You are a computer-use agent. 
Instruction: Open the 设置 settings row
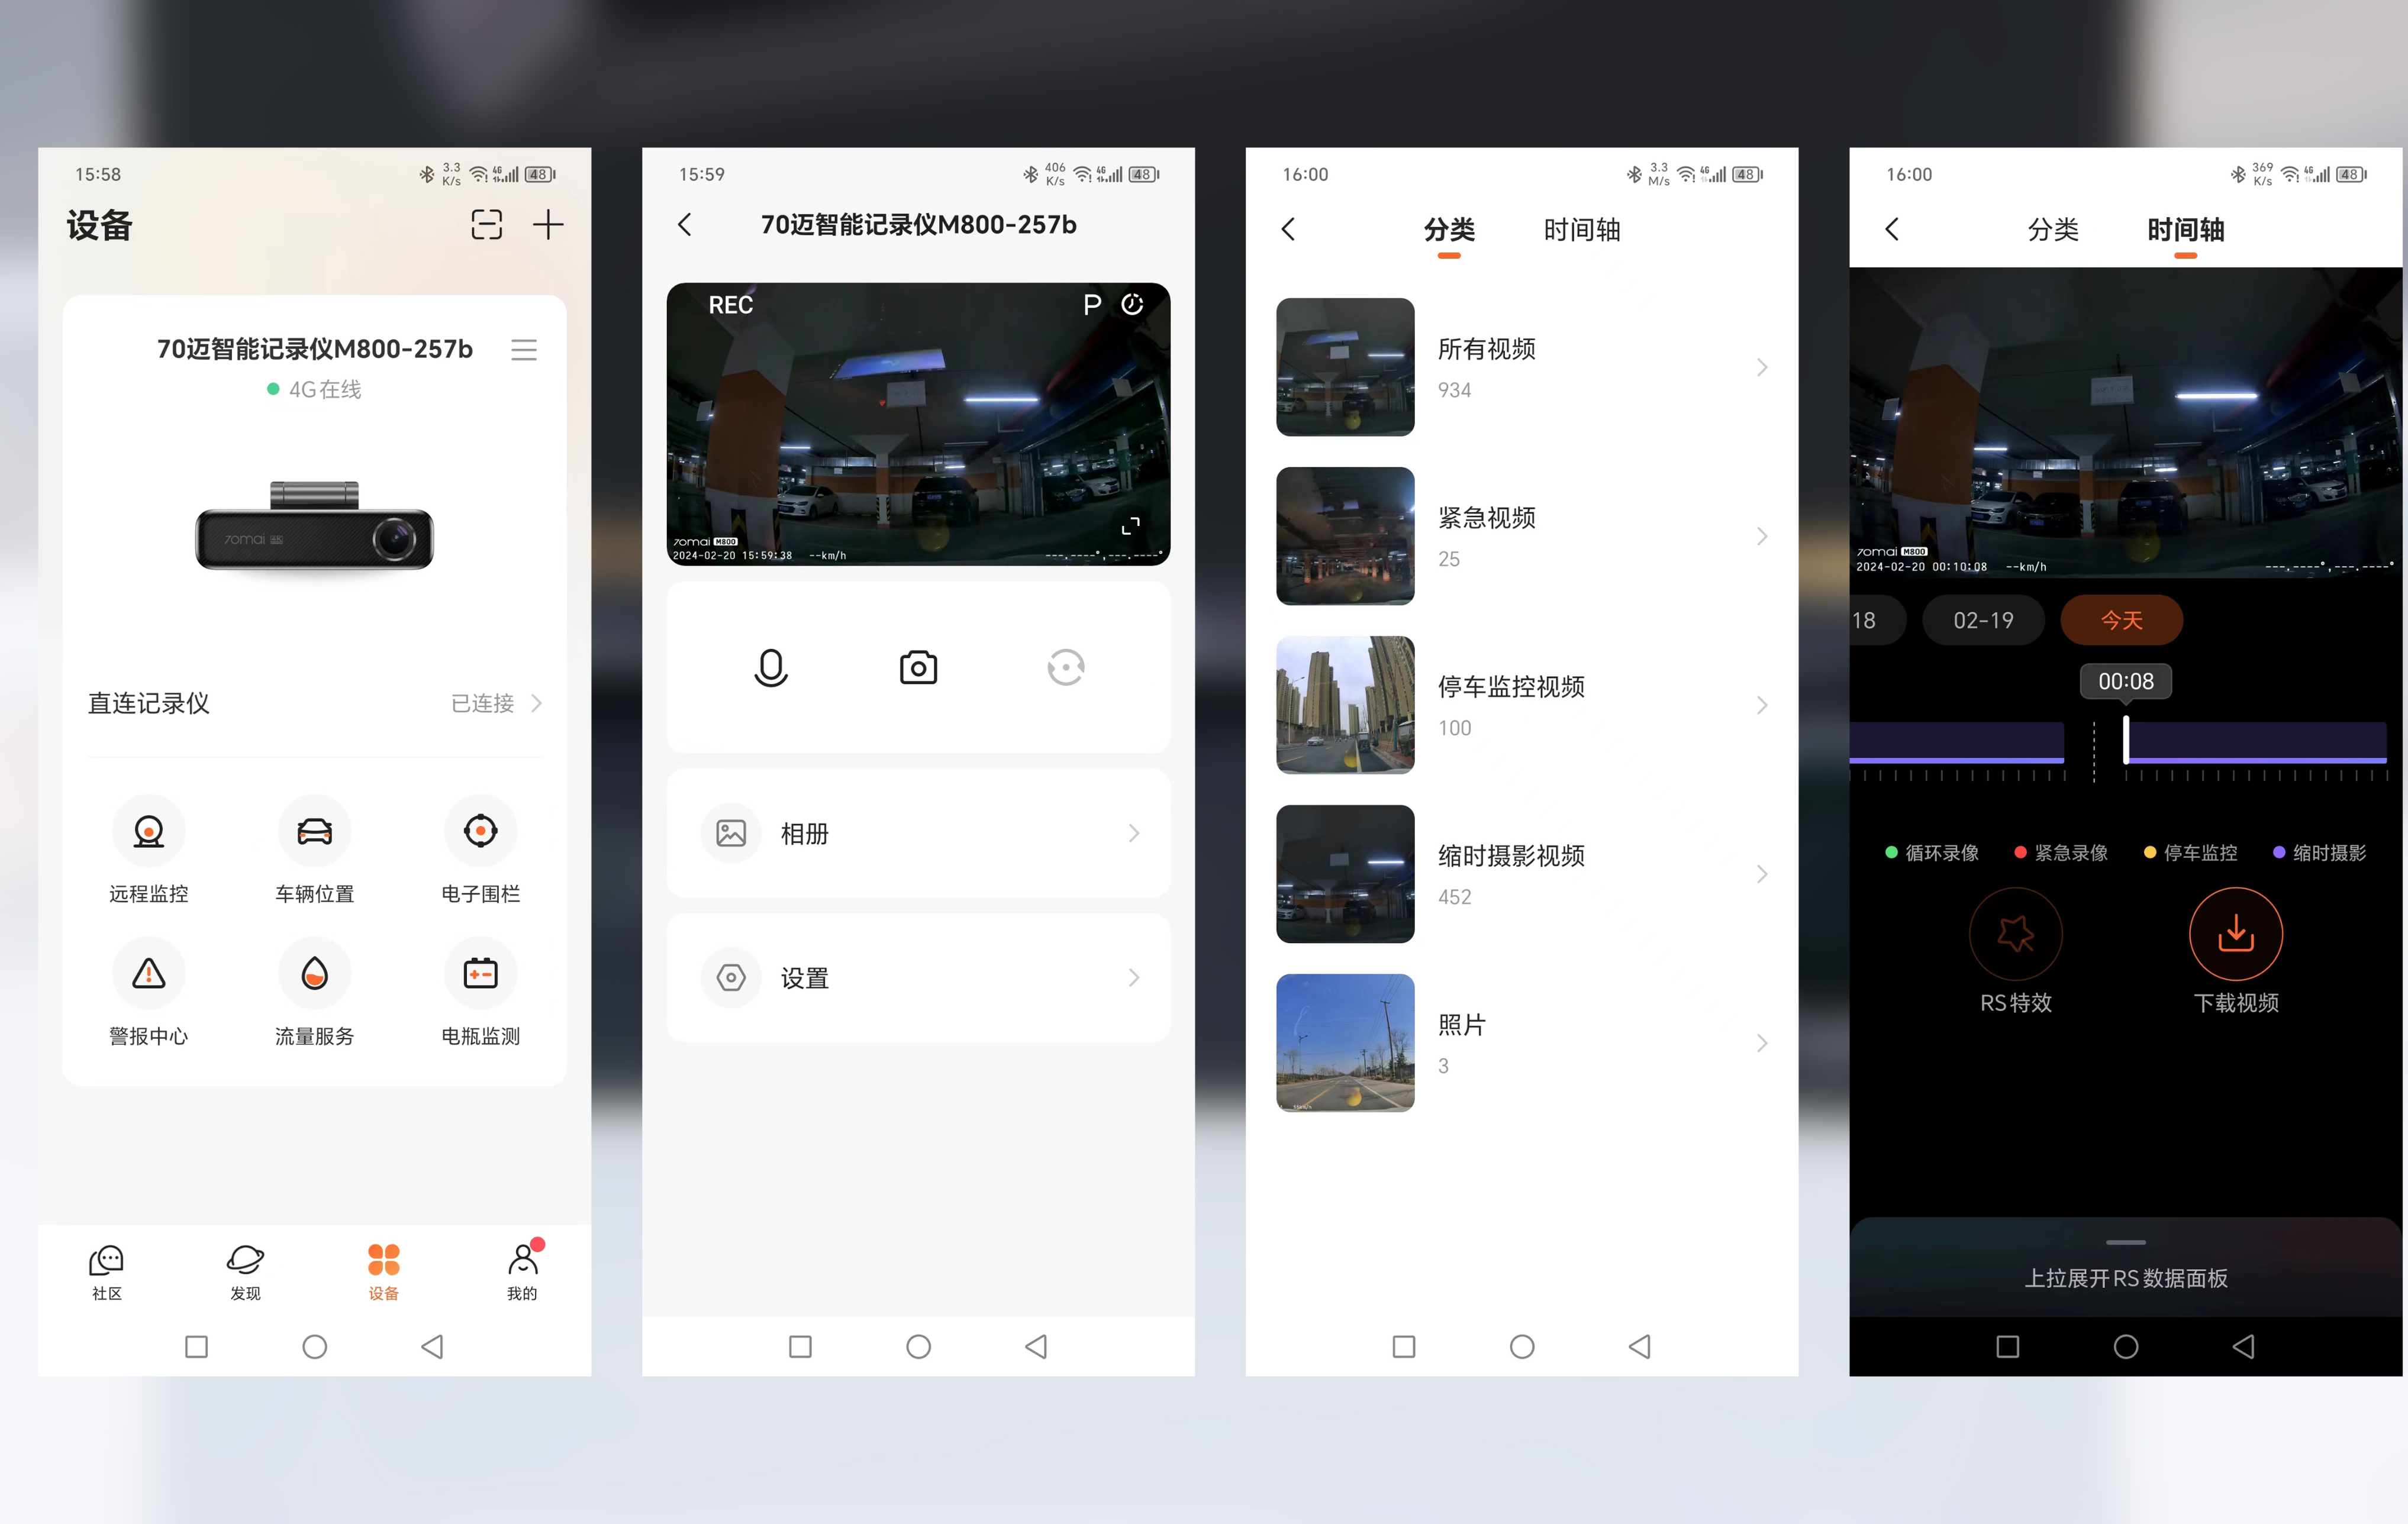point(918,977)
